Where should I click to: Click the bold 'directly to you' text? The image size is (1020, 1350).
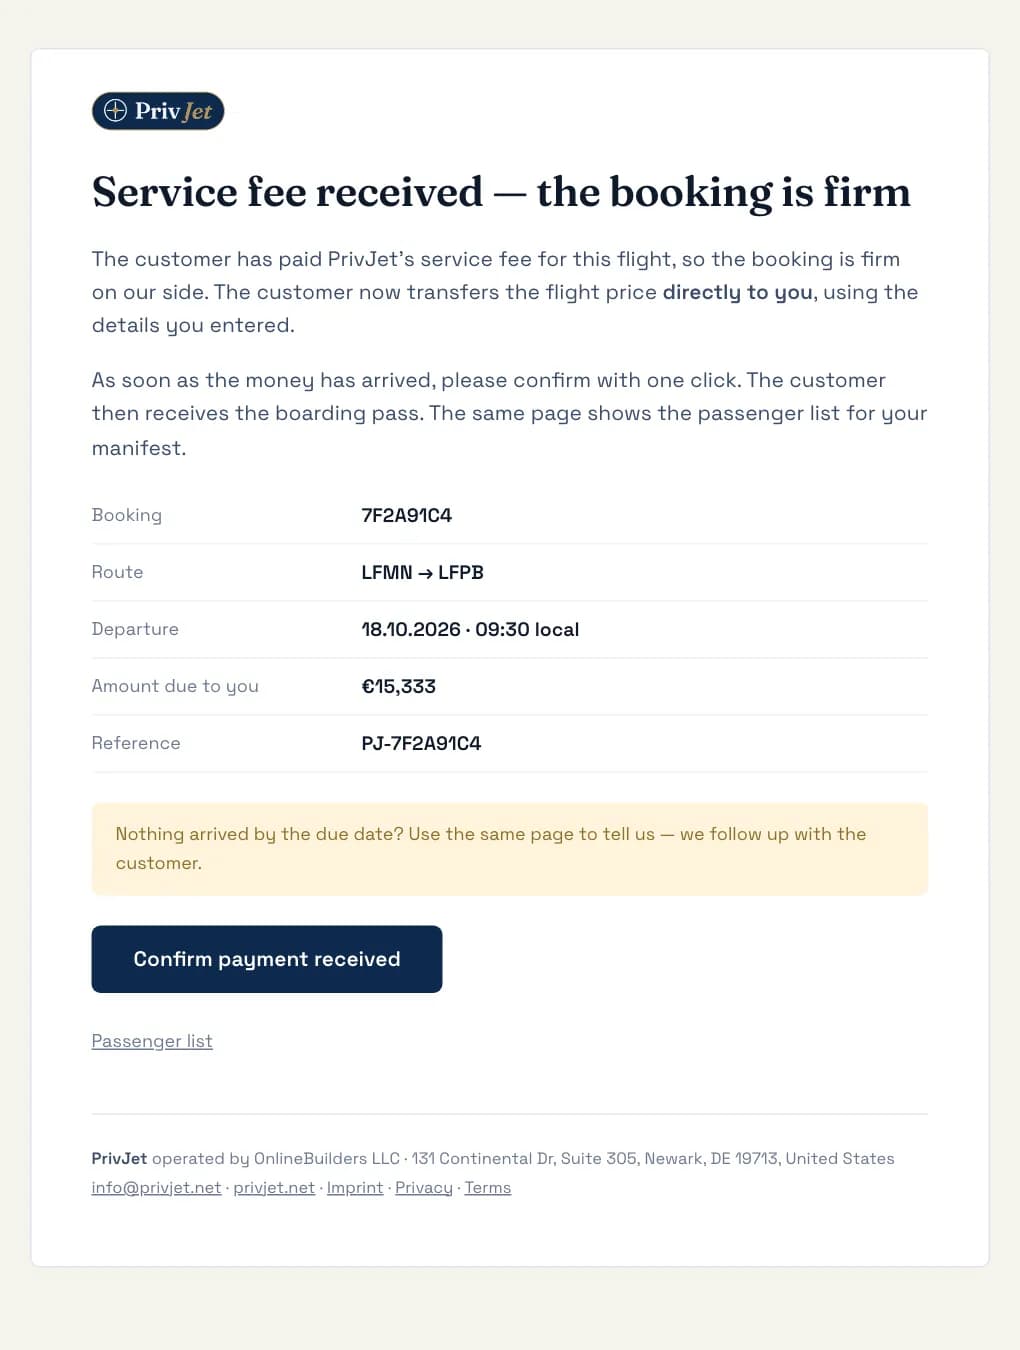(737, 292)
